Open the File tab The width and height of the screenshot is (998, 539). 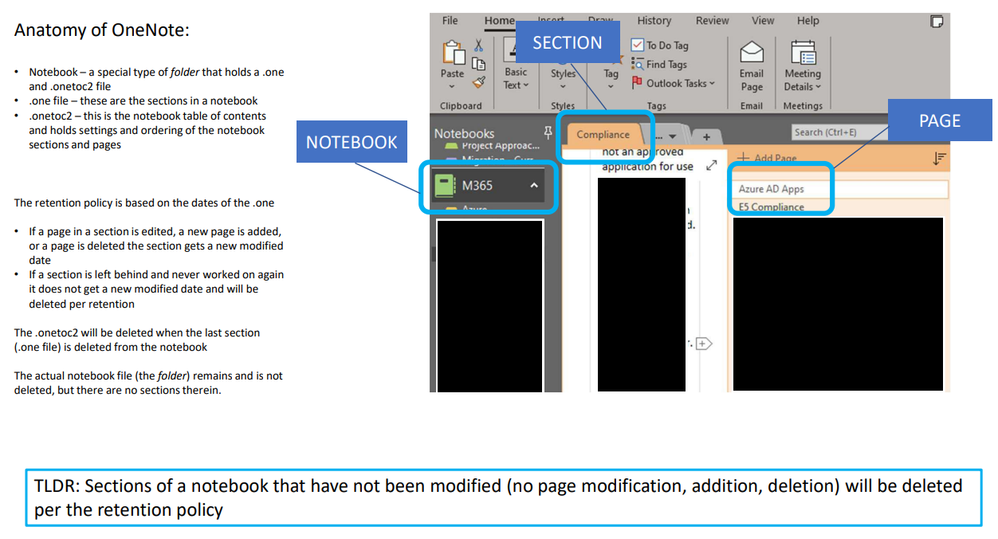pyautogui.click(x=450, y=20)
